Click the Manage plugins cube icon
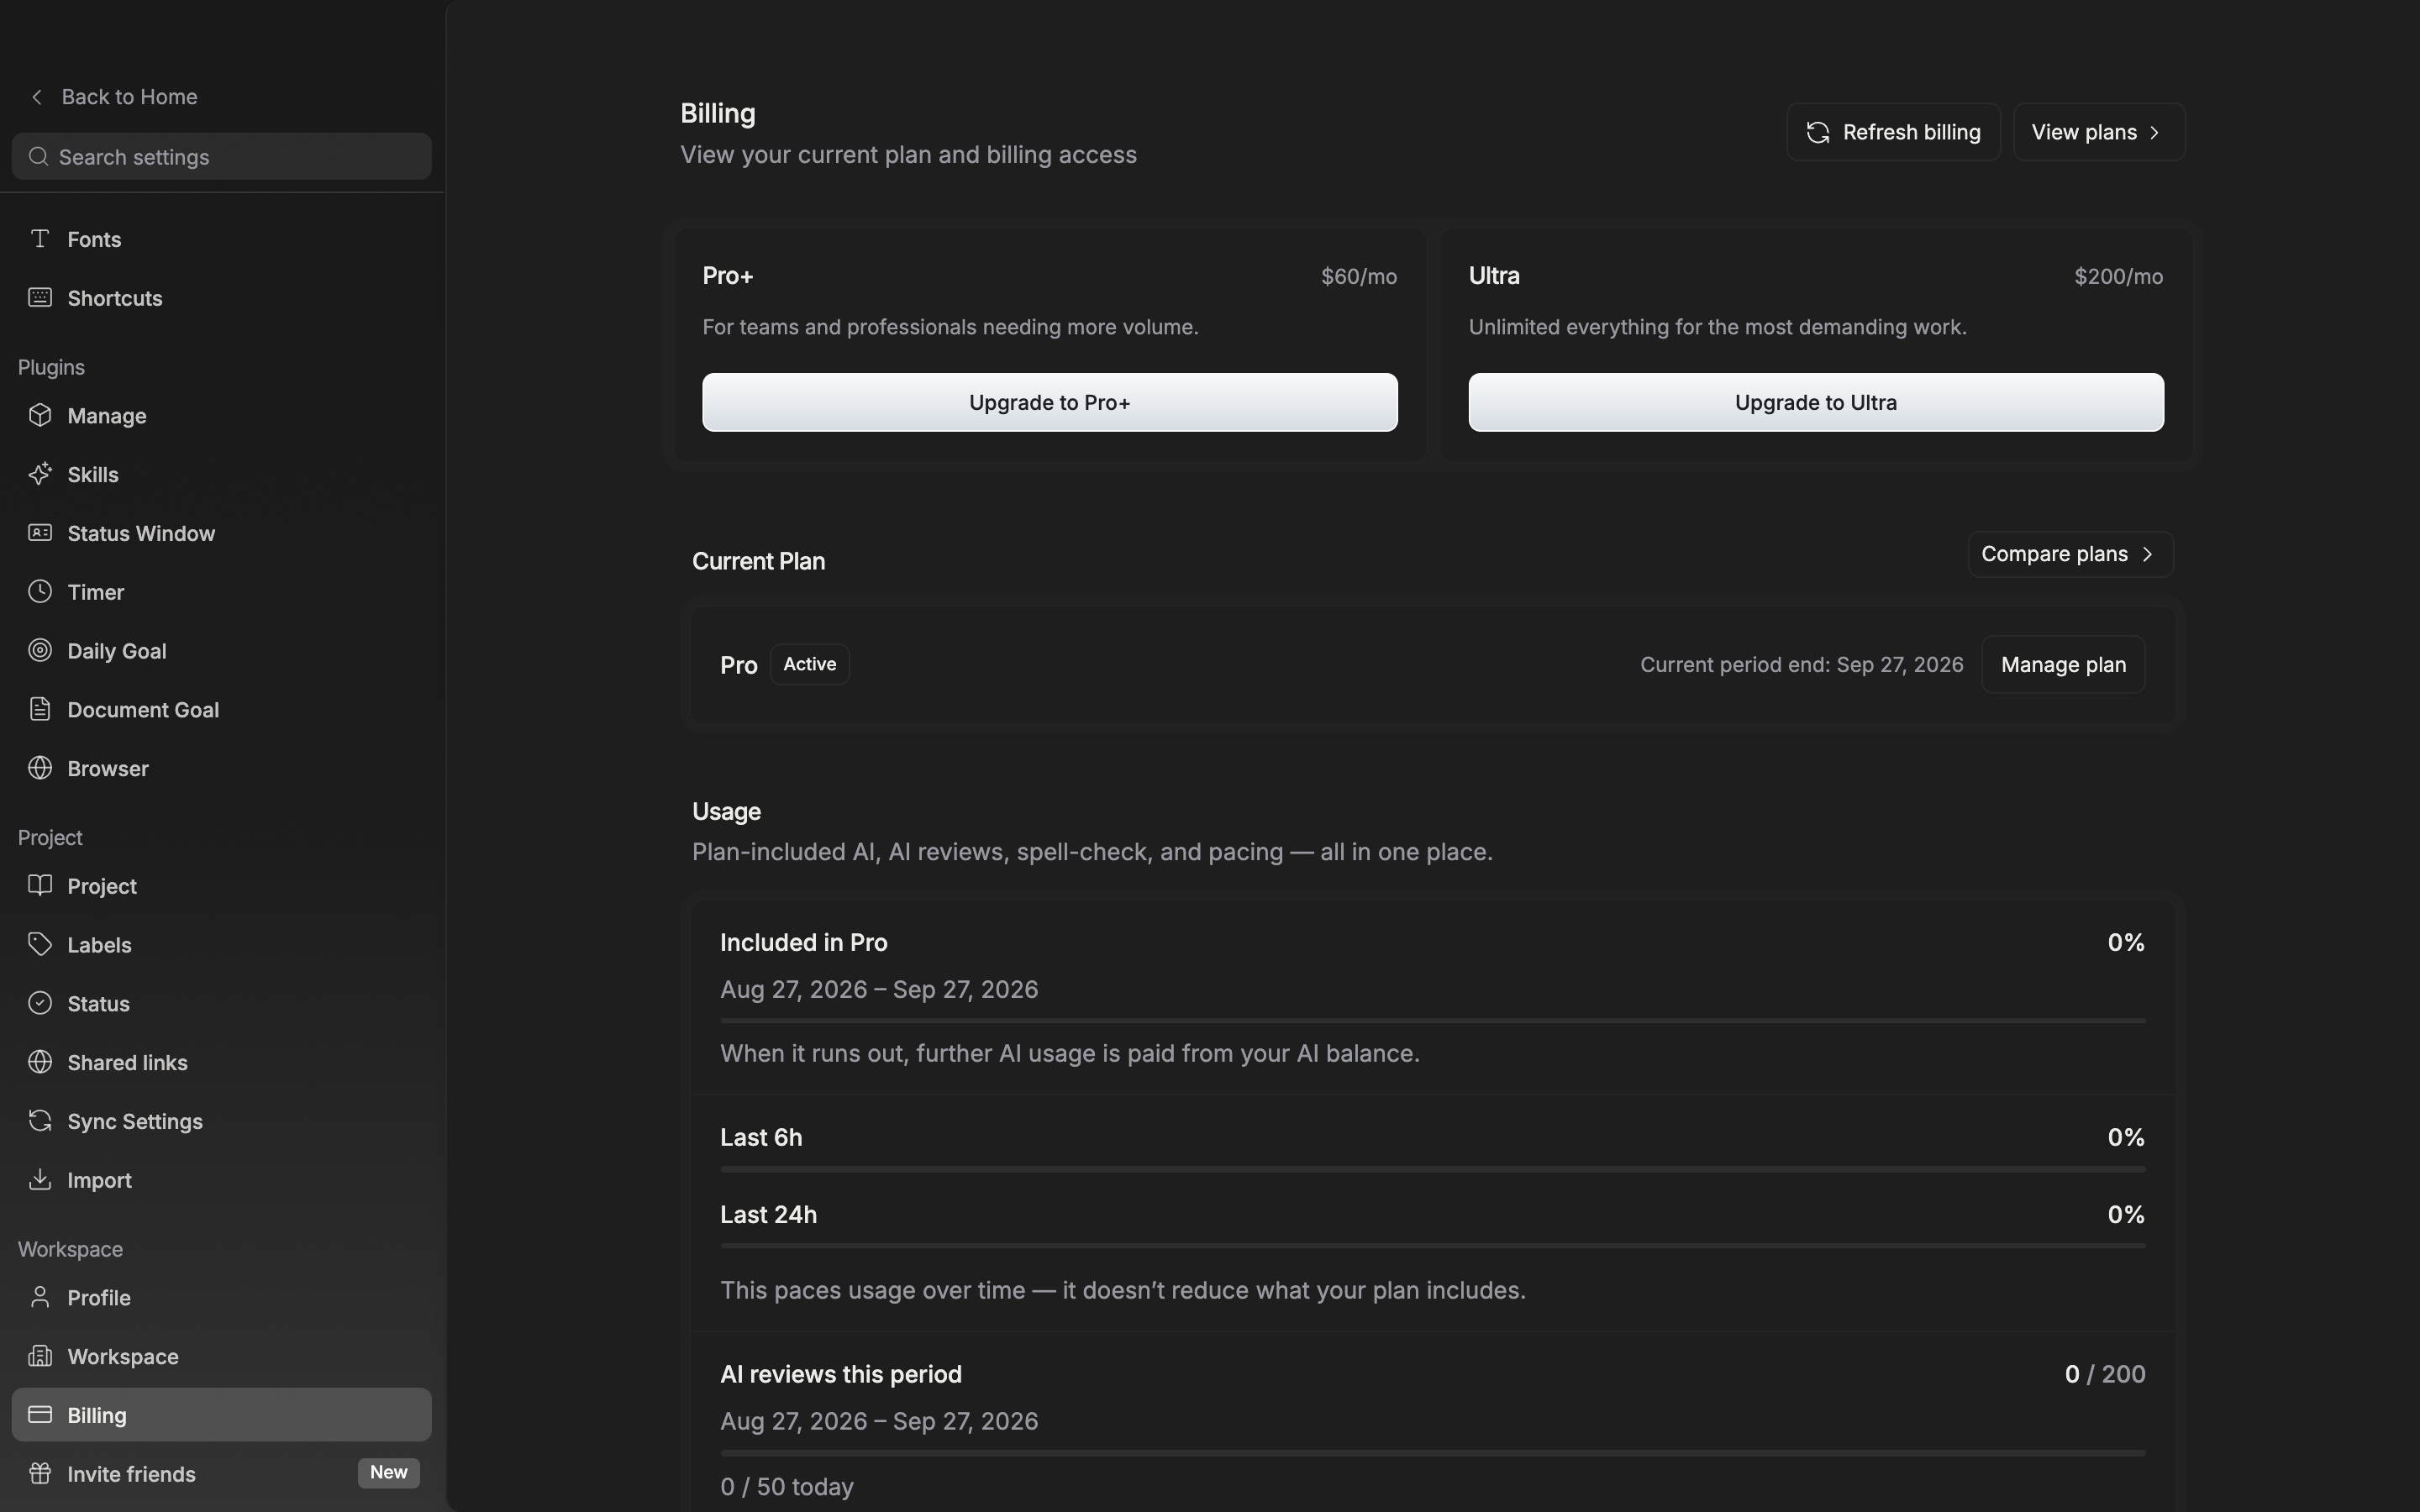This screenshot has width=2420, height=1512. pos(40,415)
